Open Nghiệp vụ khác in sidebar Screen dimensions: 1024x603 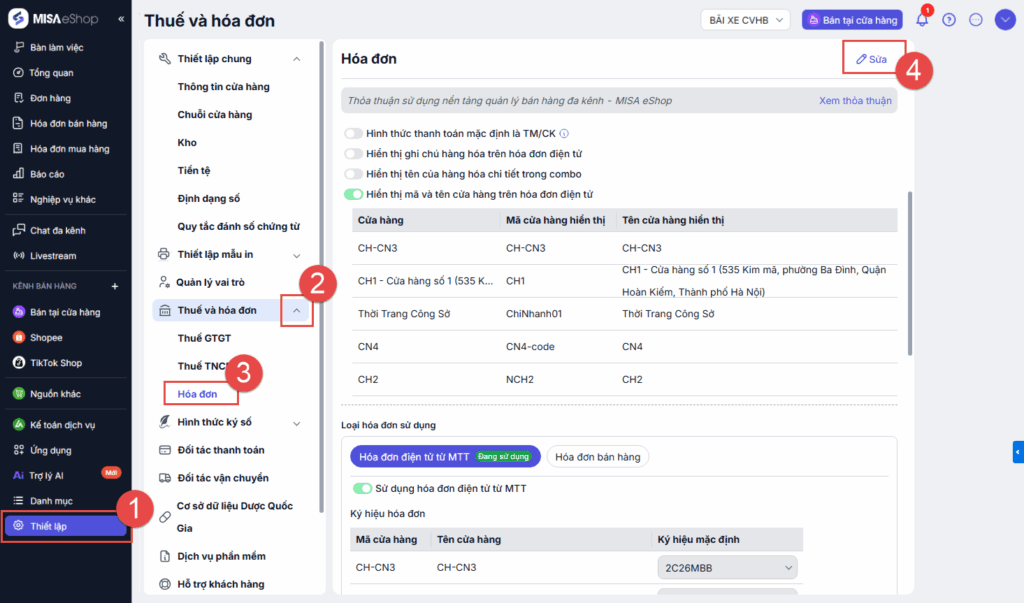[x=63, y=199]
